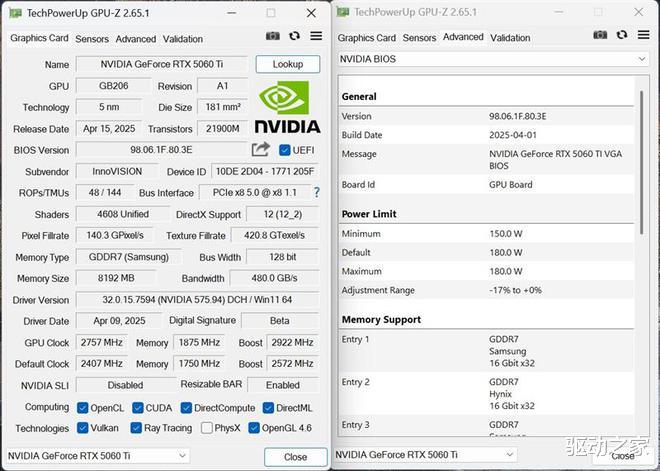The height and width of the screenshot is (471, 660).
Task: Toggle the Vulkan checkbox
Action: tap(82, 428)
